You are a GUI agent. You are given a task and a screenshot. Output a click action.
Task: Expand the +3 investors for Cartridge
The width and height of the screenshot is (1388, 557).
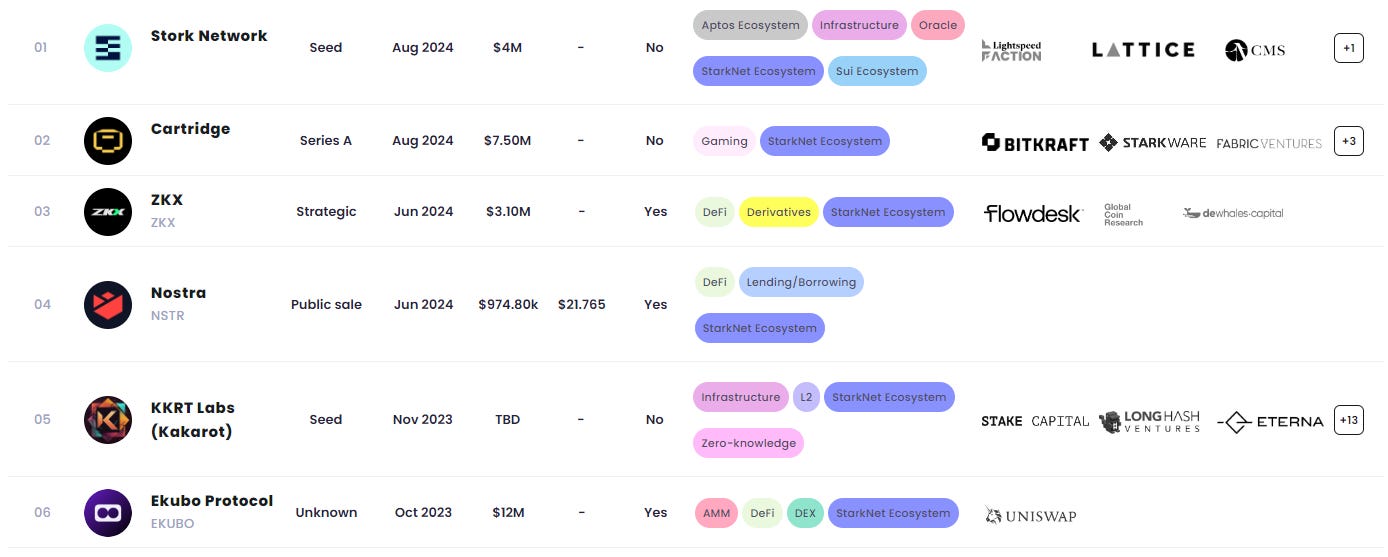1349,142
